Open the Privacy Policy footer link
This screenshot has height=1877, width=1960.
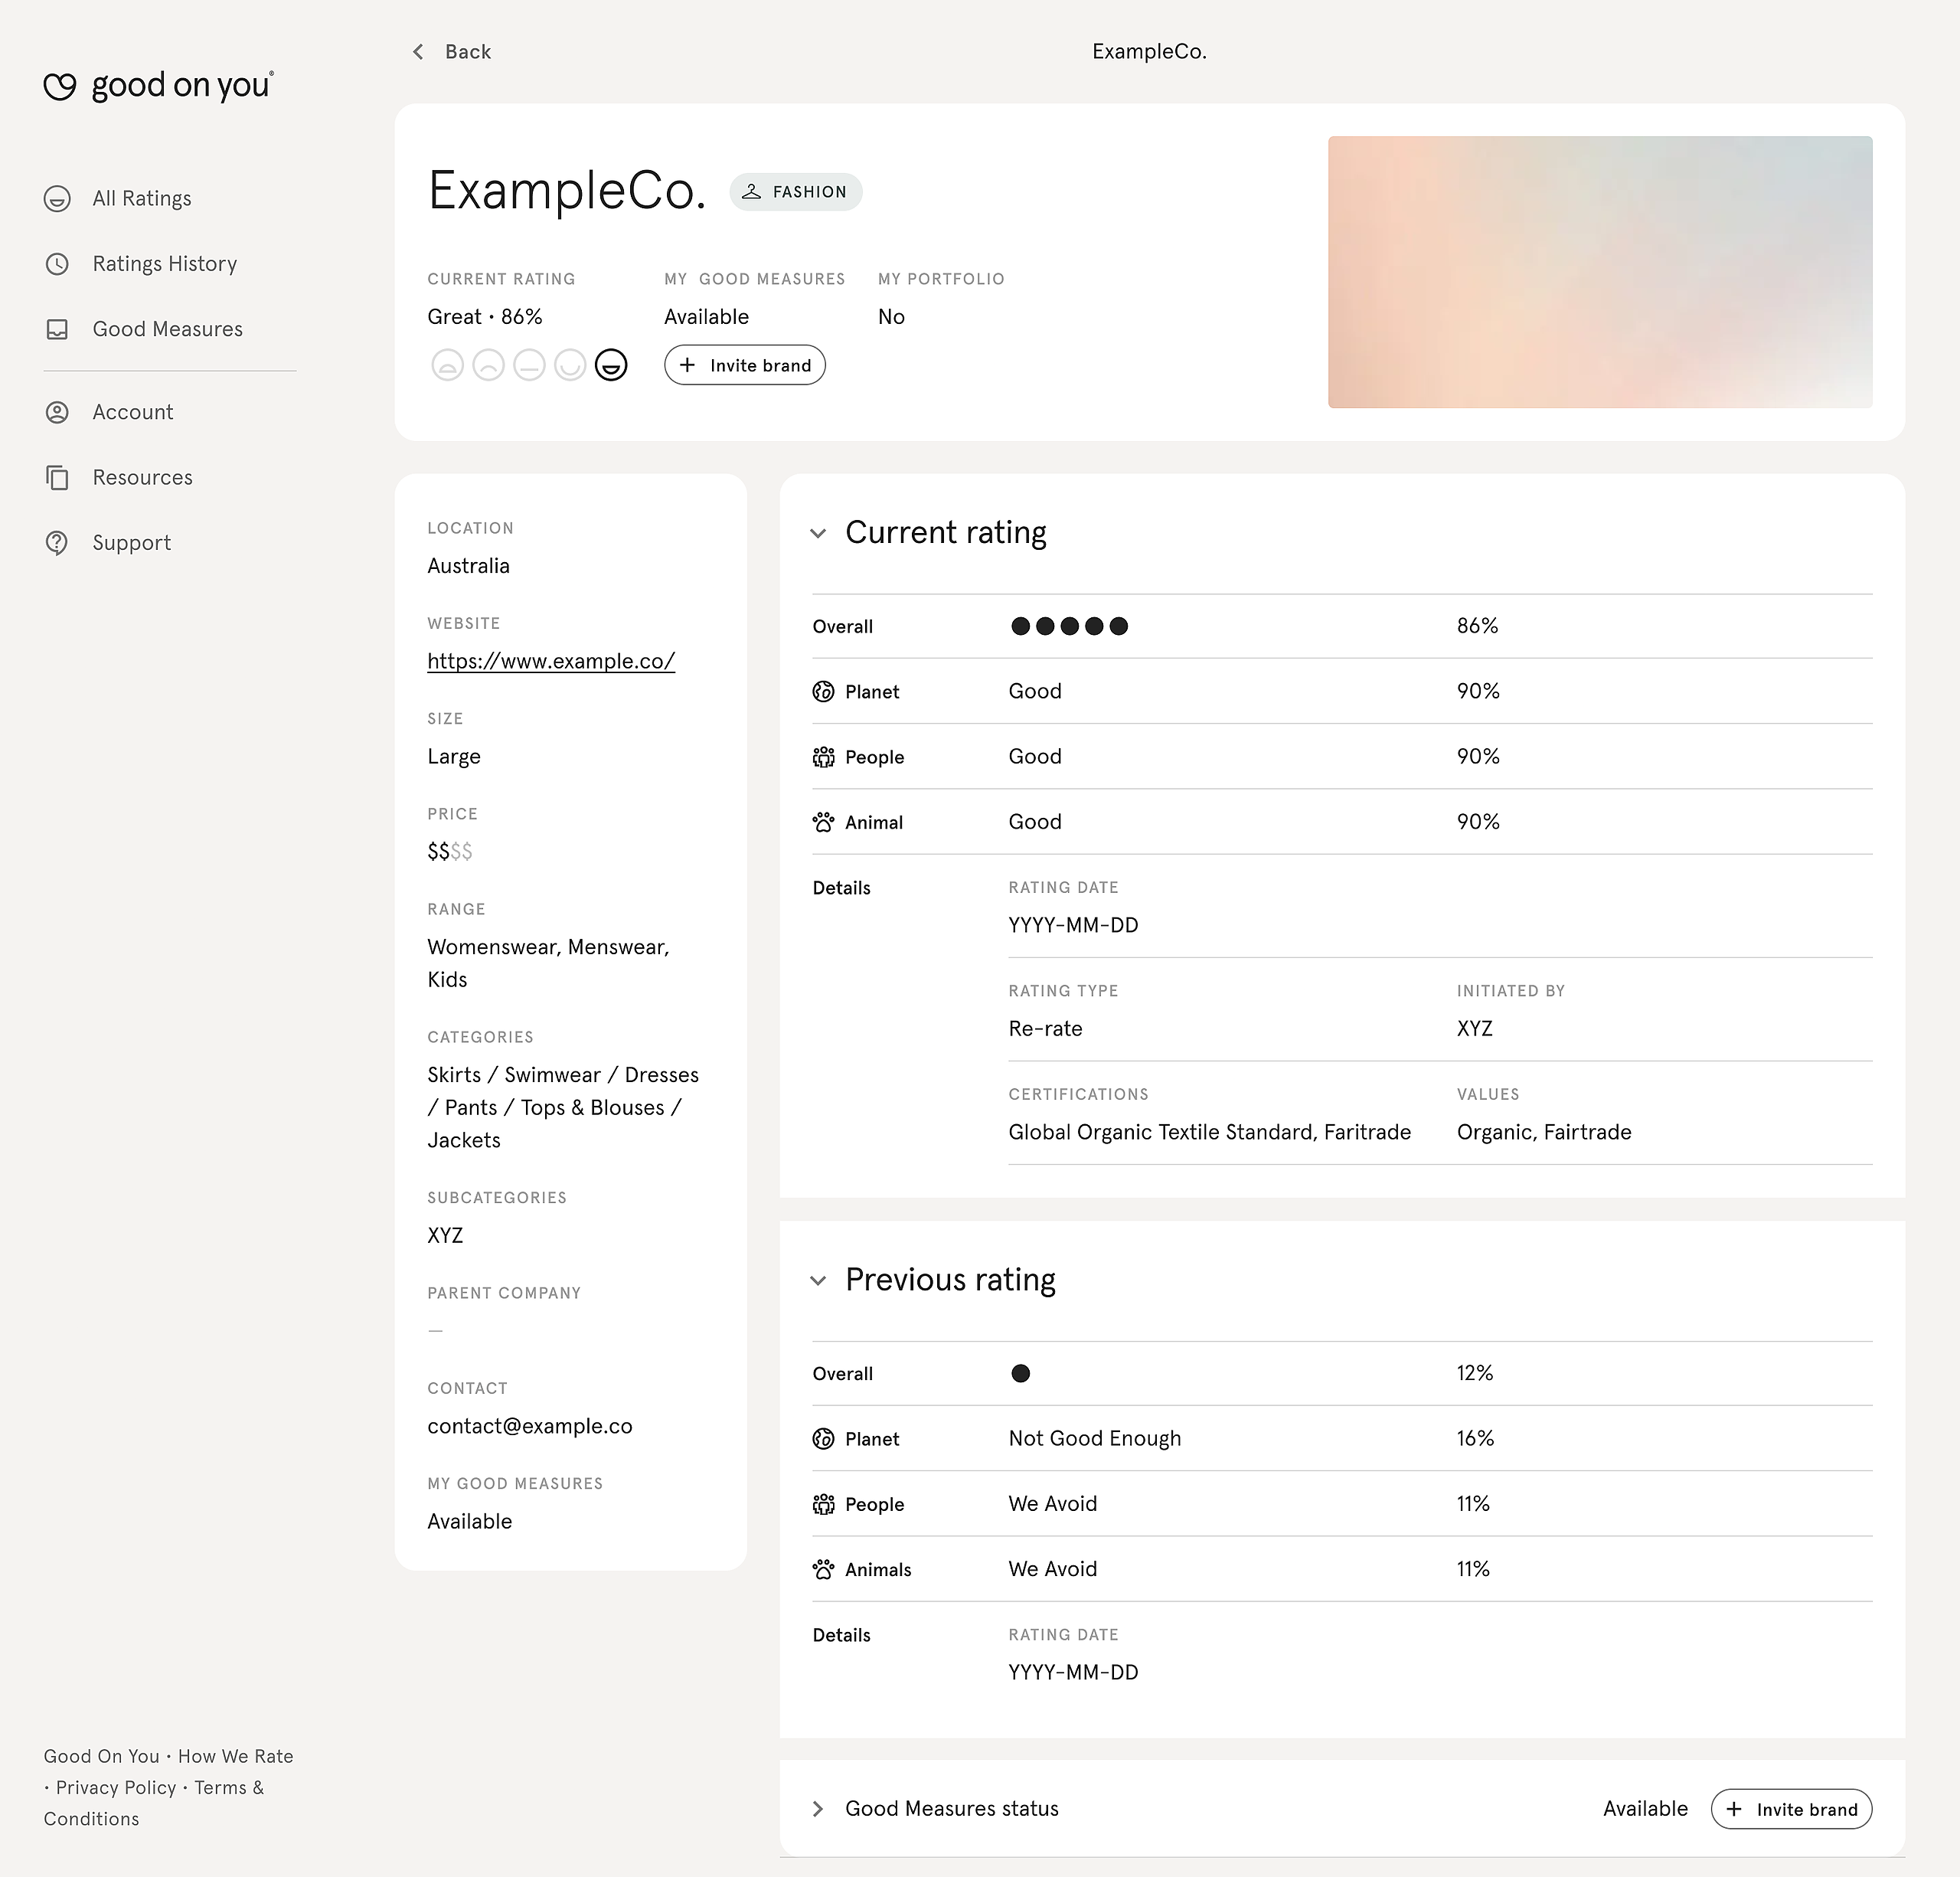tap(116, 1787)
